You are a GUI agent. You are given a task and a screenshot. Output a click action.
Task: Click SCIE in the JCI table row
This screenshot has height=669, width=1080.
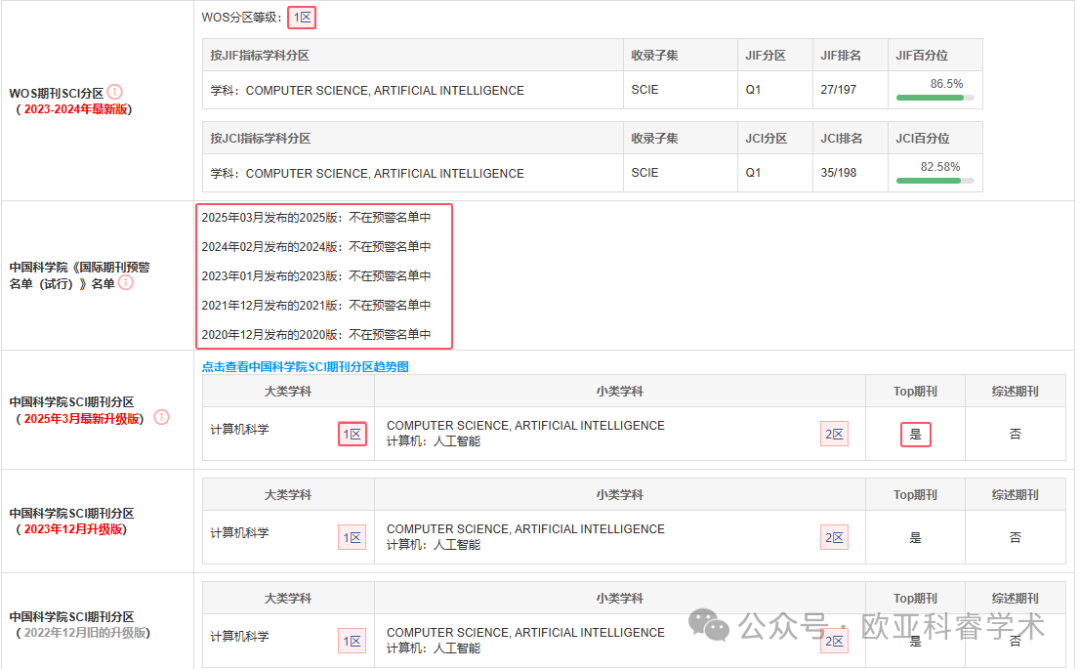(x=645, y=172)
